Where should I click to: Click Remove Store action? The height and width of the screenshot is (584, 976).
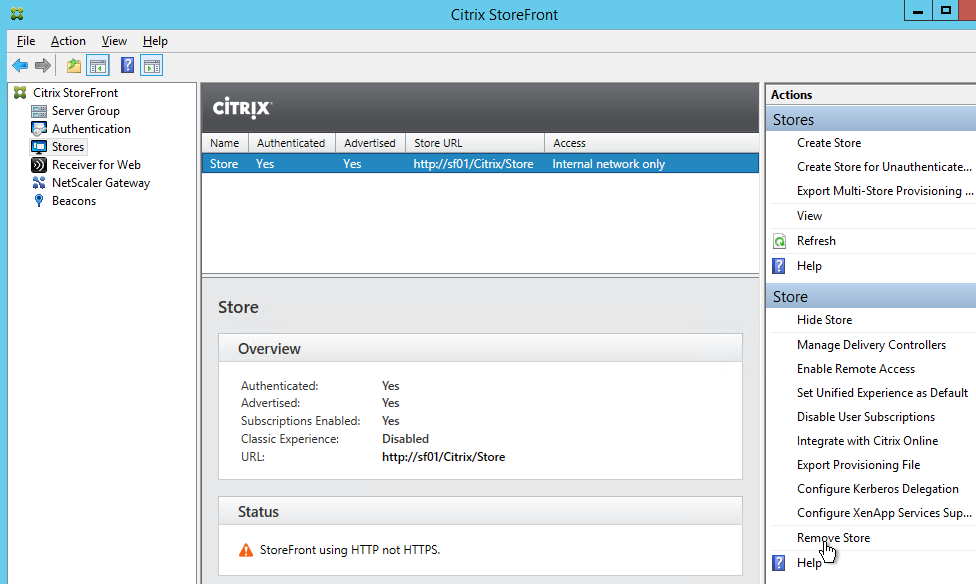point(833,538)
